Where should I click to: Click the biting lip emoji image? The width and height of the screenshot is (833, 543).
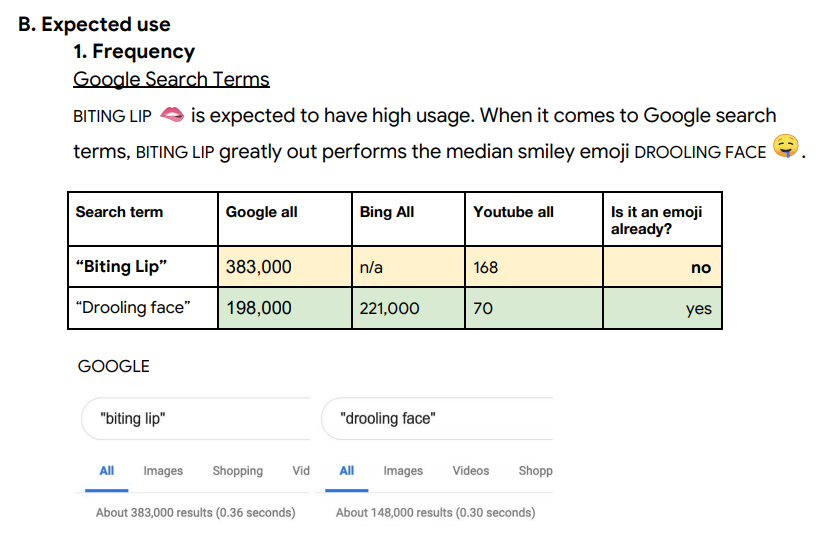[x=172, y=115]
